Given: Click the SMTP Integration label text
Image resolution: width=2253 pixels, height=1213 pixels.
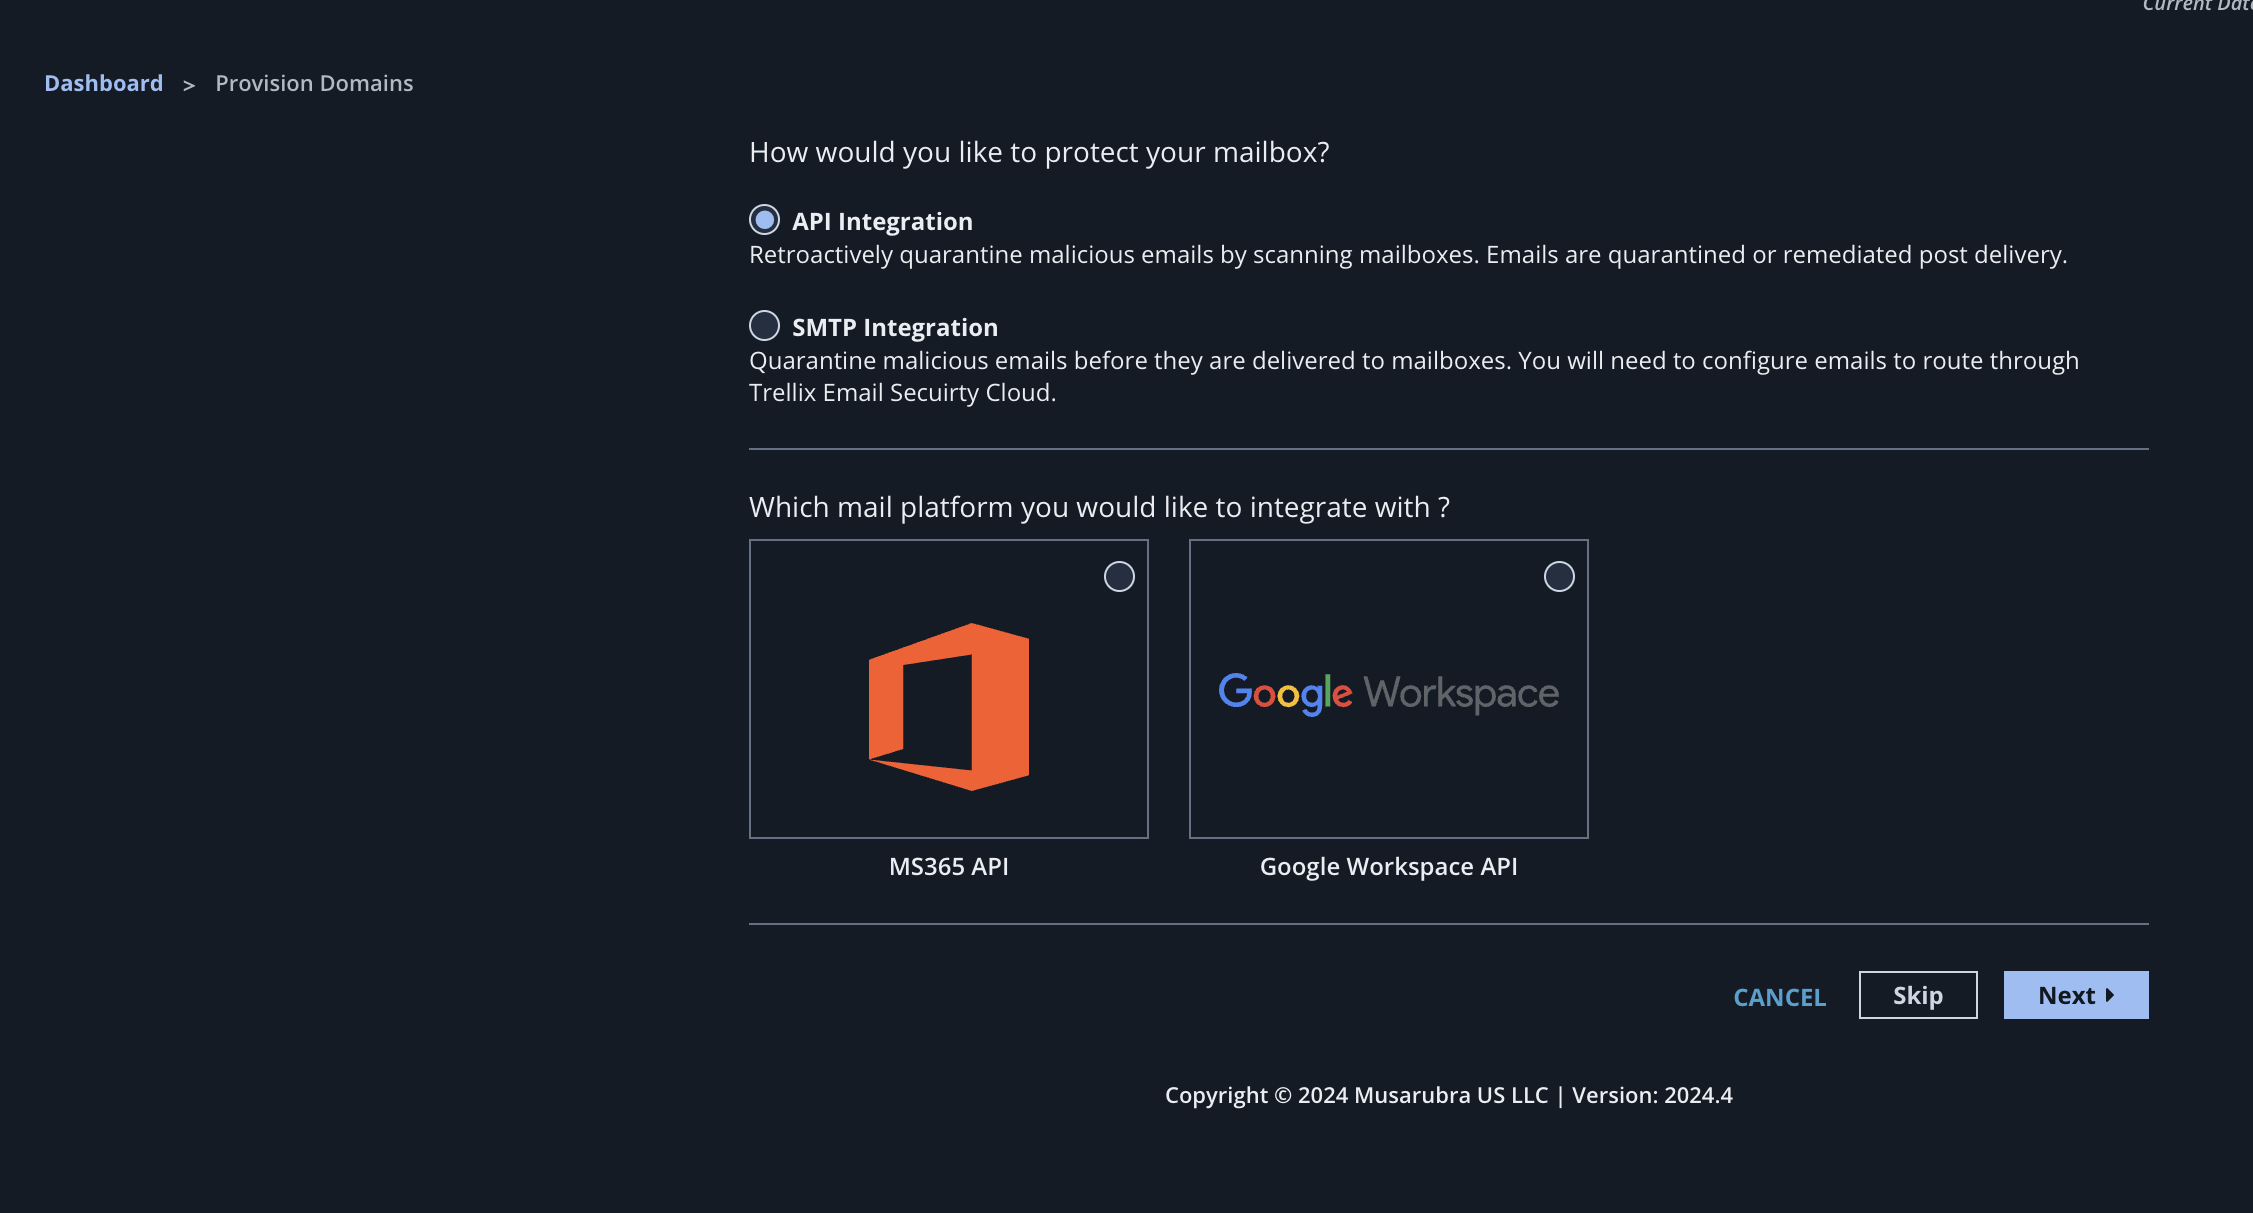Looking at the screenshot, I should 895,327.
